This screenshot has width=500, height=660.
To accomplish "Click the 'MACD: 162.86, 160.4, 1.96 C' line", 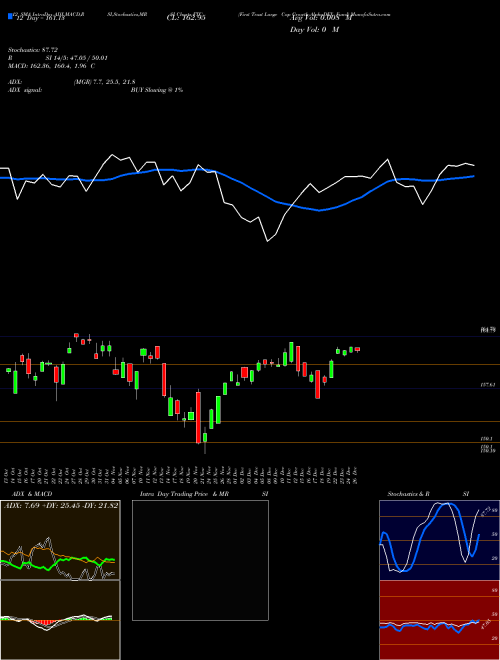I will point(51,66).
